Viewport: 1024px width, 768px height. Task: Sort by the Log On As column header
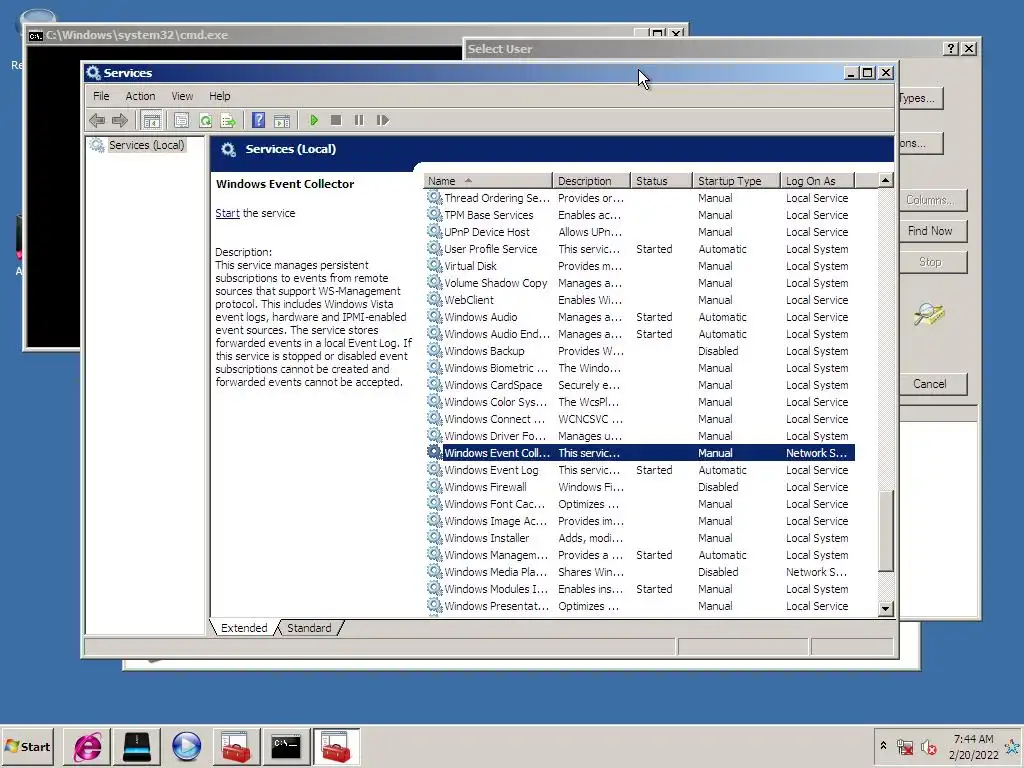[818, 181]
